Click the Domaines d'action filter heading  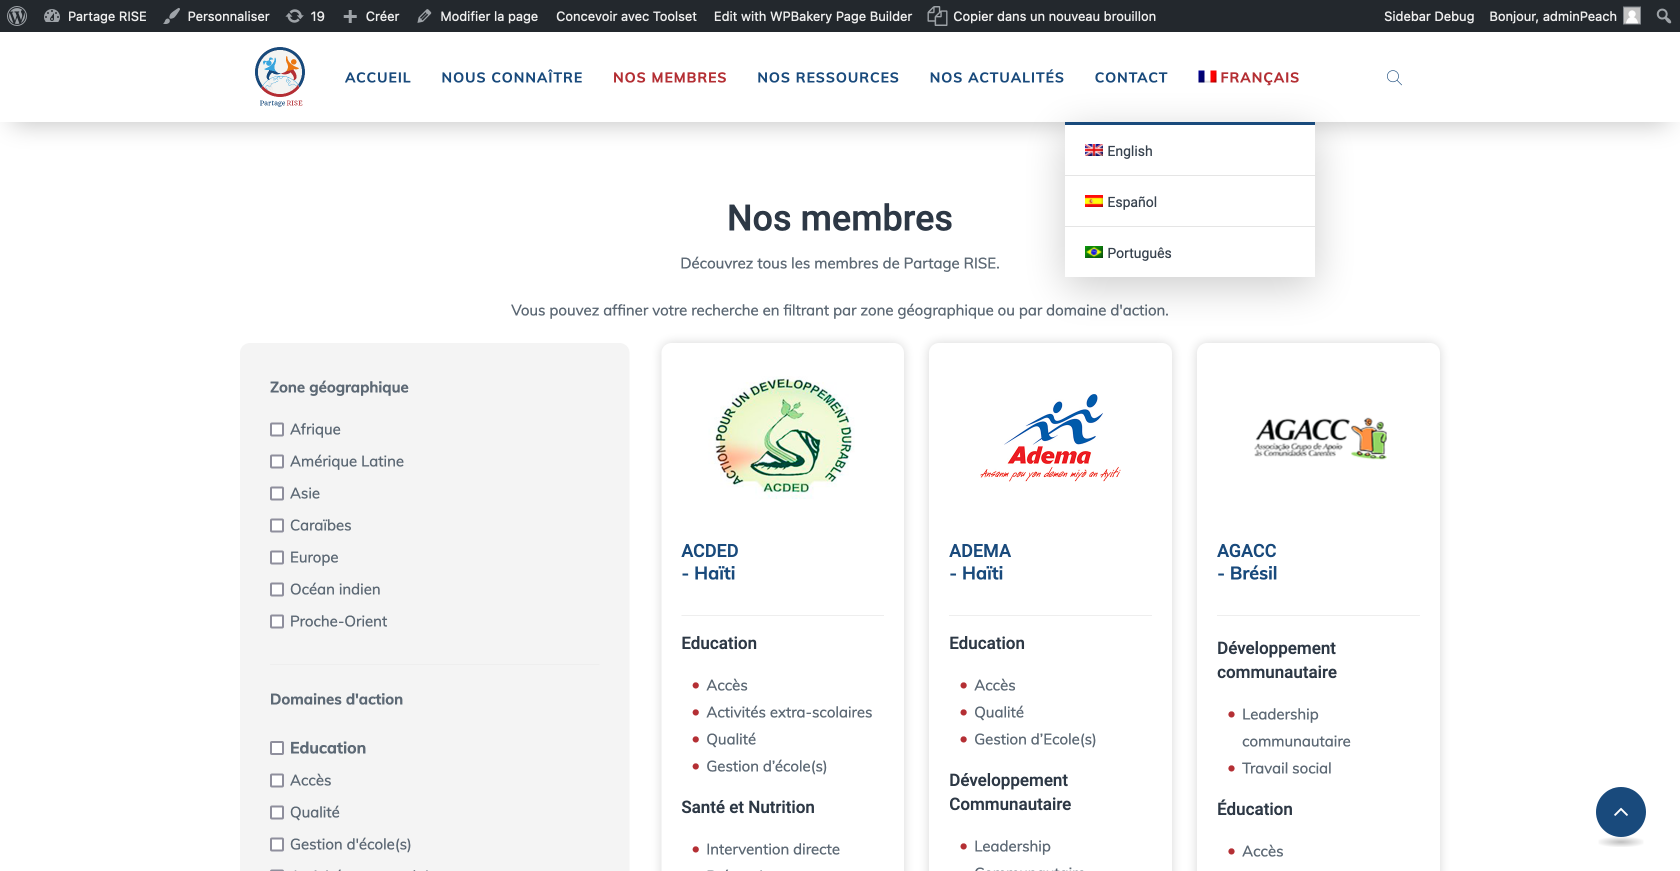336,699
